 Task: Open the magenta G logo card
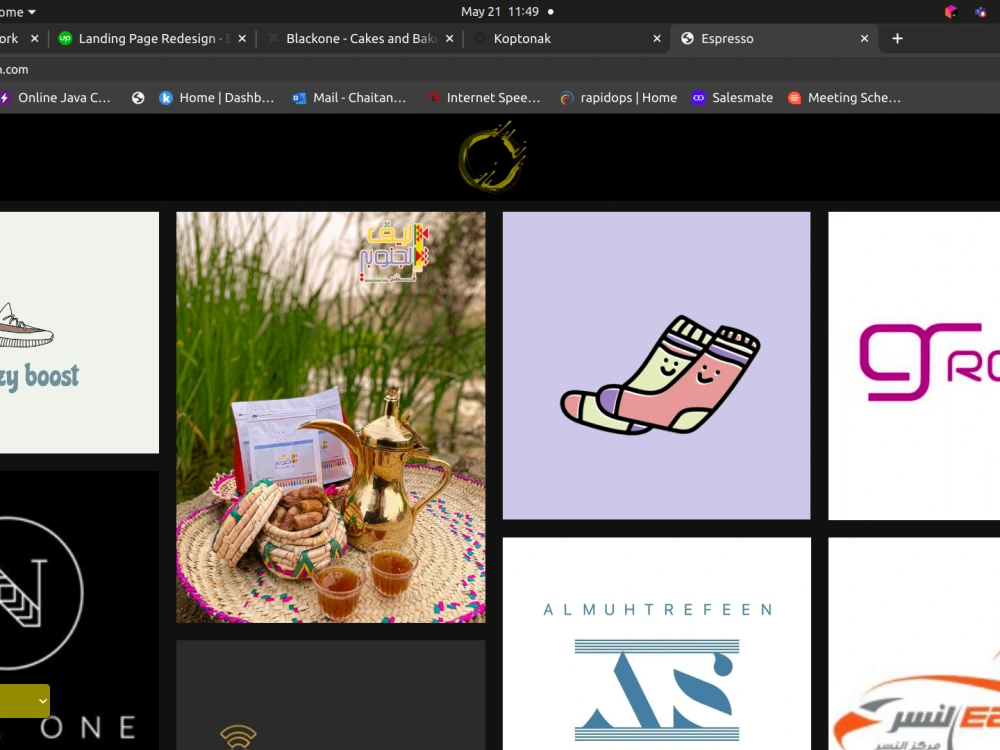coord(914,365)
